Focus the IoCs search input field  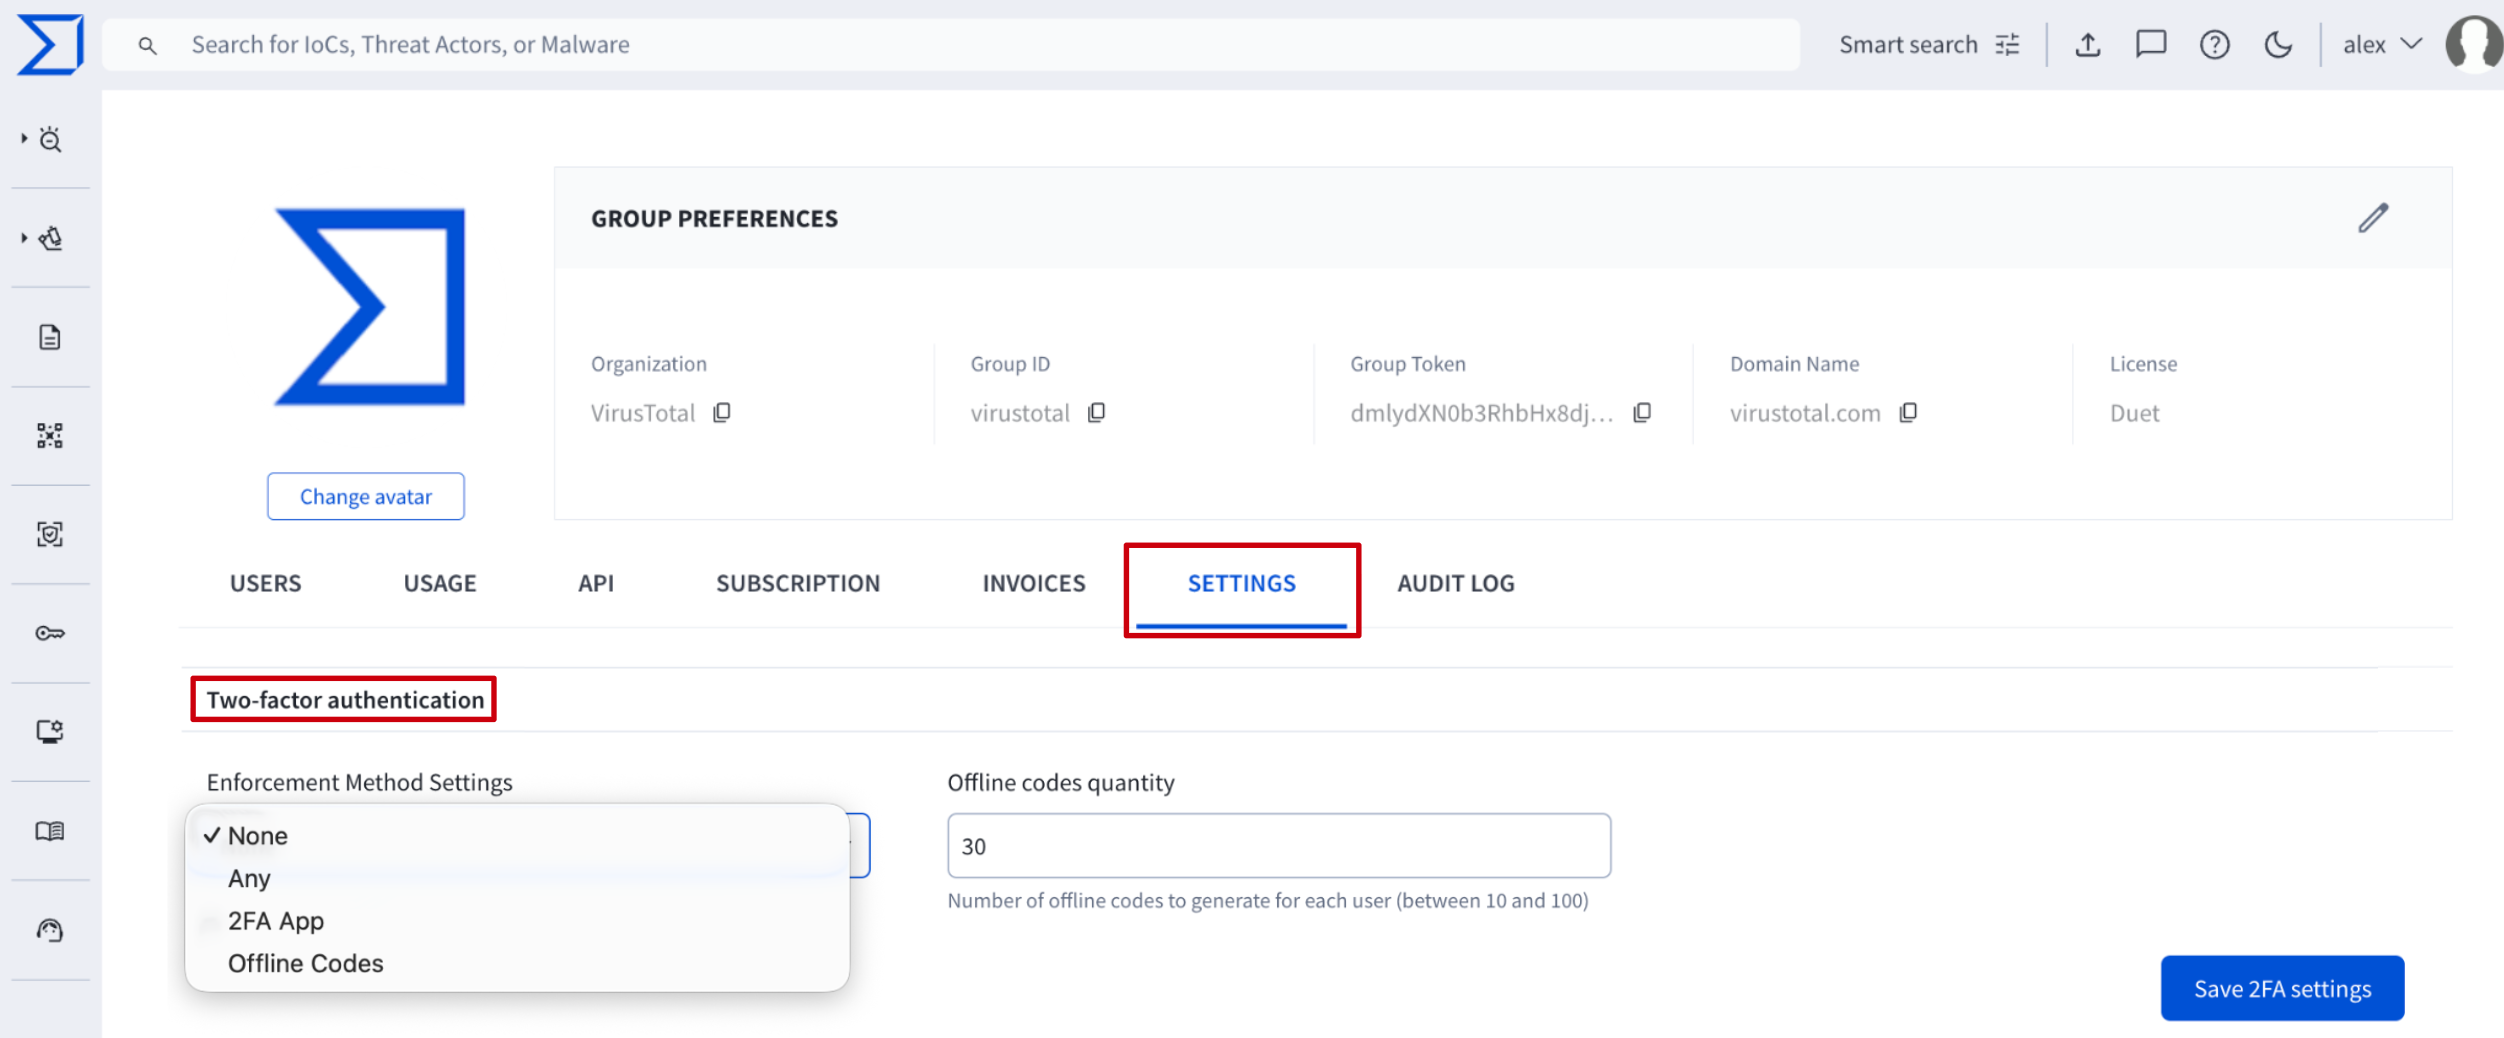(x=950, y=45)
